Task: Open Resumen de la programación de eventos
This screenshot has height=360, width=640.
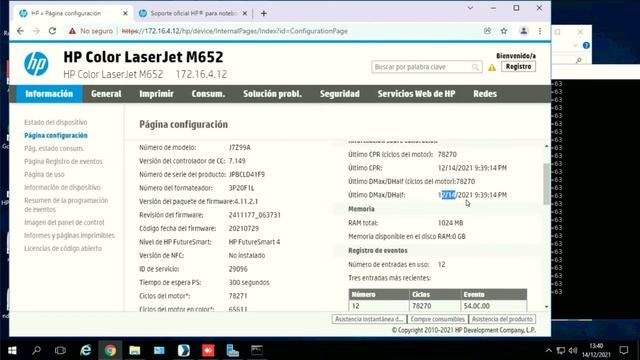Action: [x=66, y=205]
